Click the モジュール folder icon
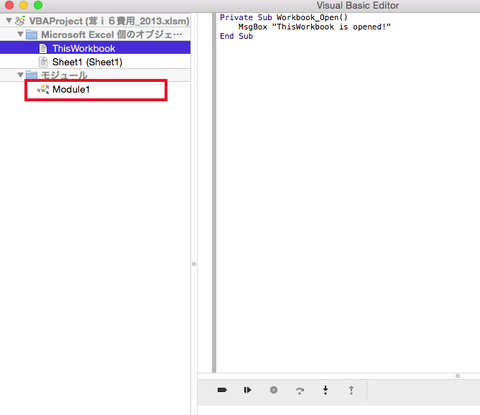Screen dimensions: 480x415 [32, 75]
